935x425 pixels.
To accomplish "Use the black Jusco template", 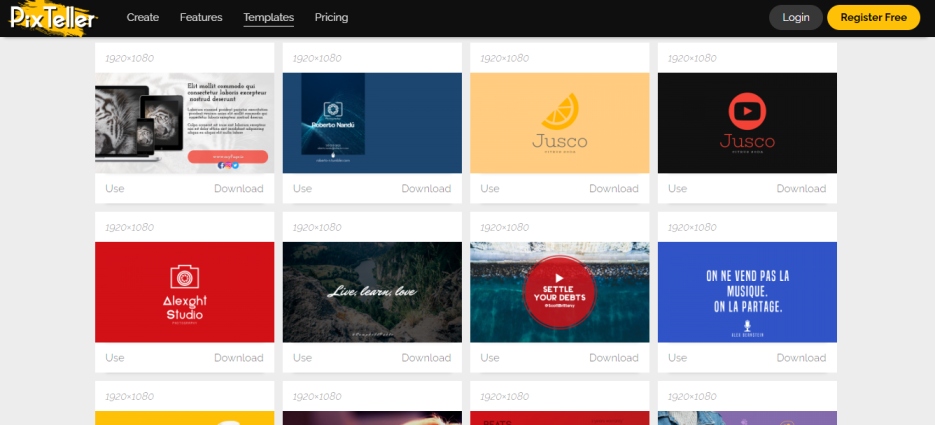I will 677,188.
